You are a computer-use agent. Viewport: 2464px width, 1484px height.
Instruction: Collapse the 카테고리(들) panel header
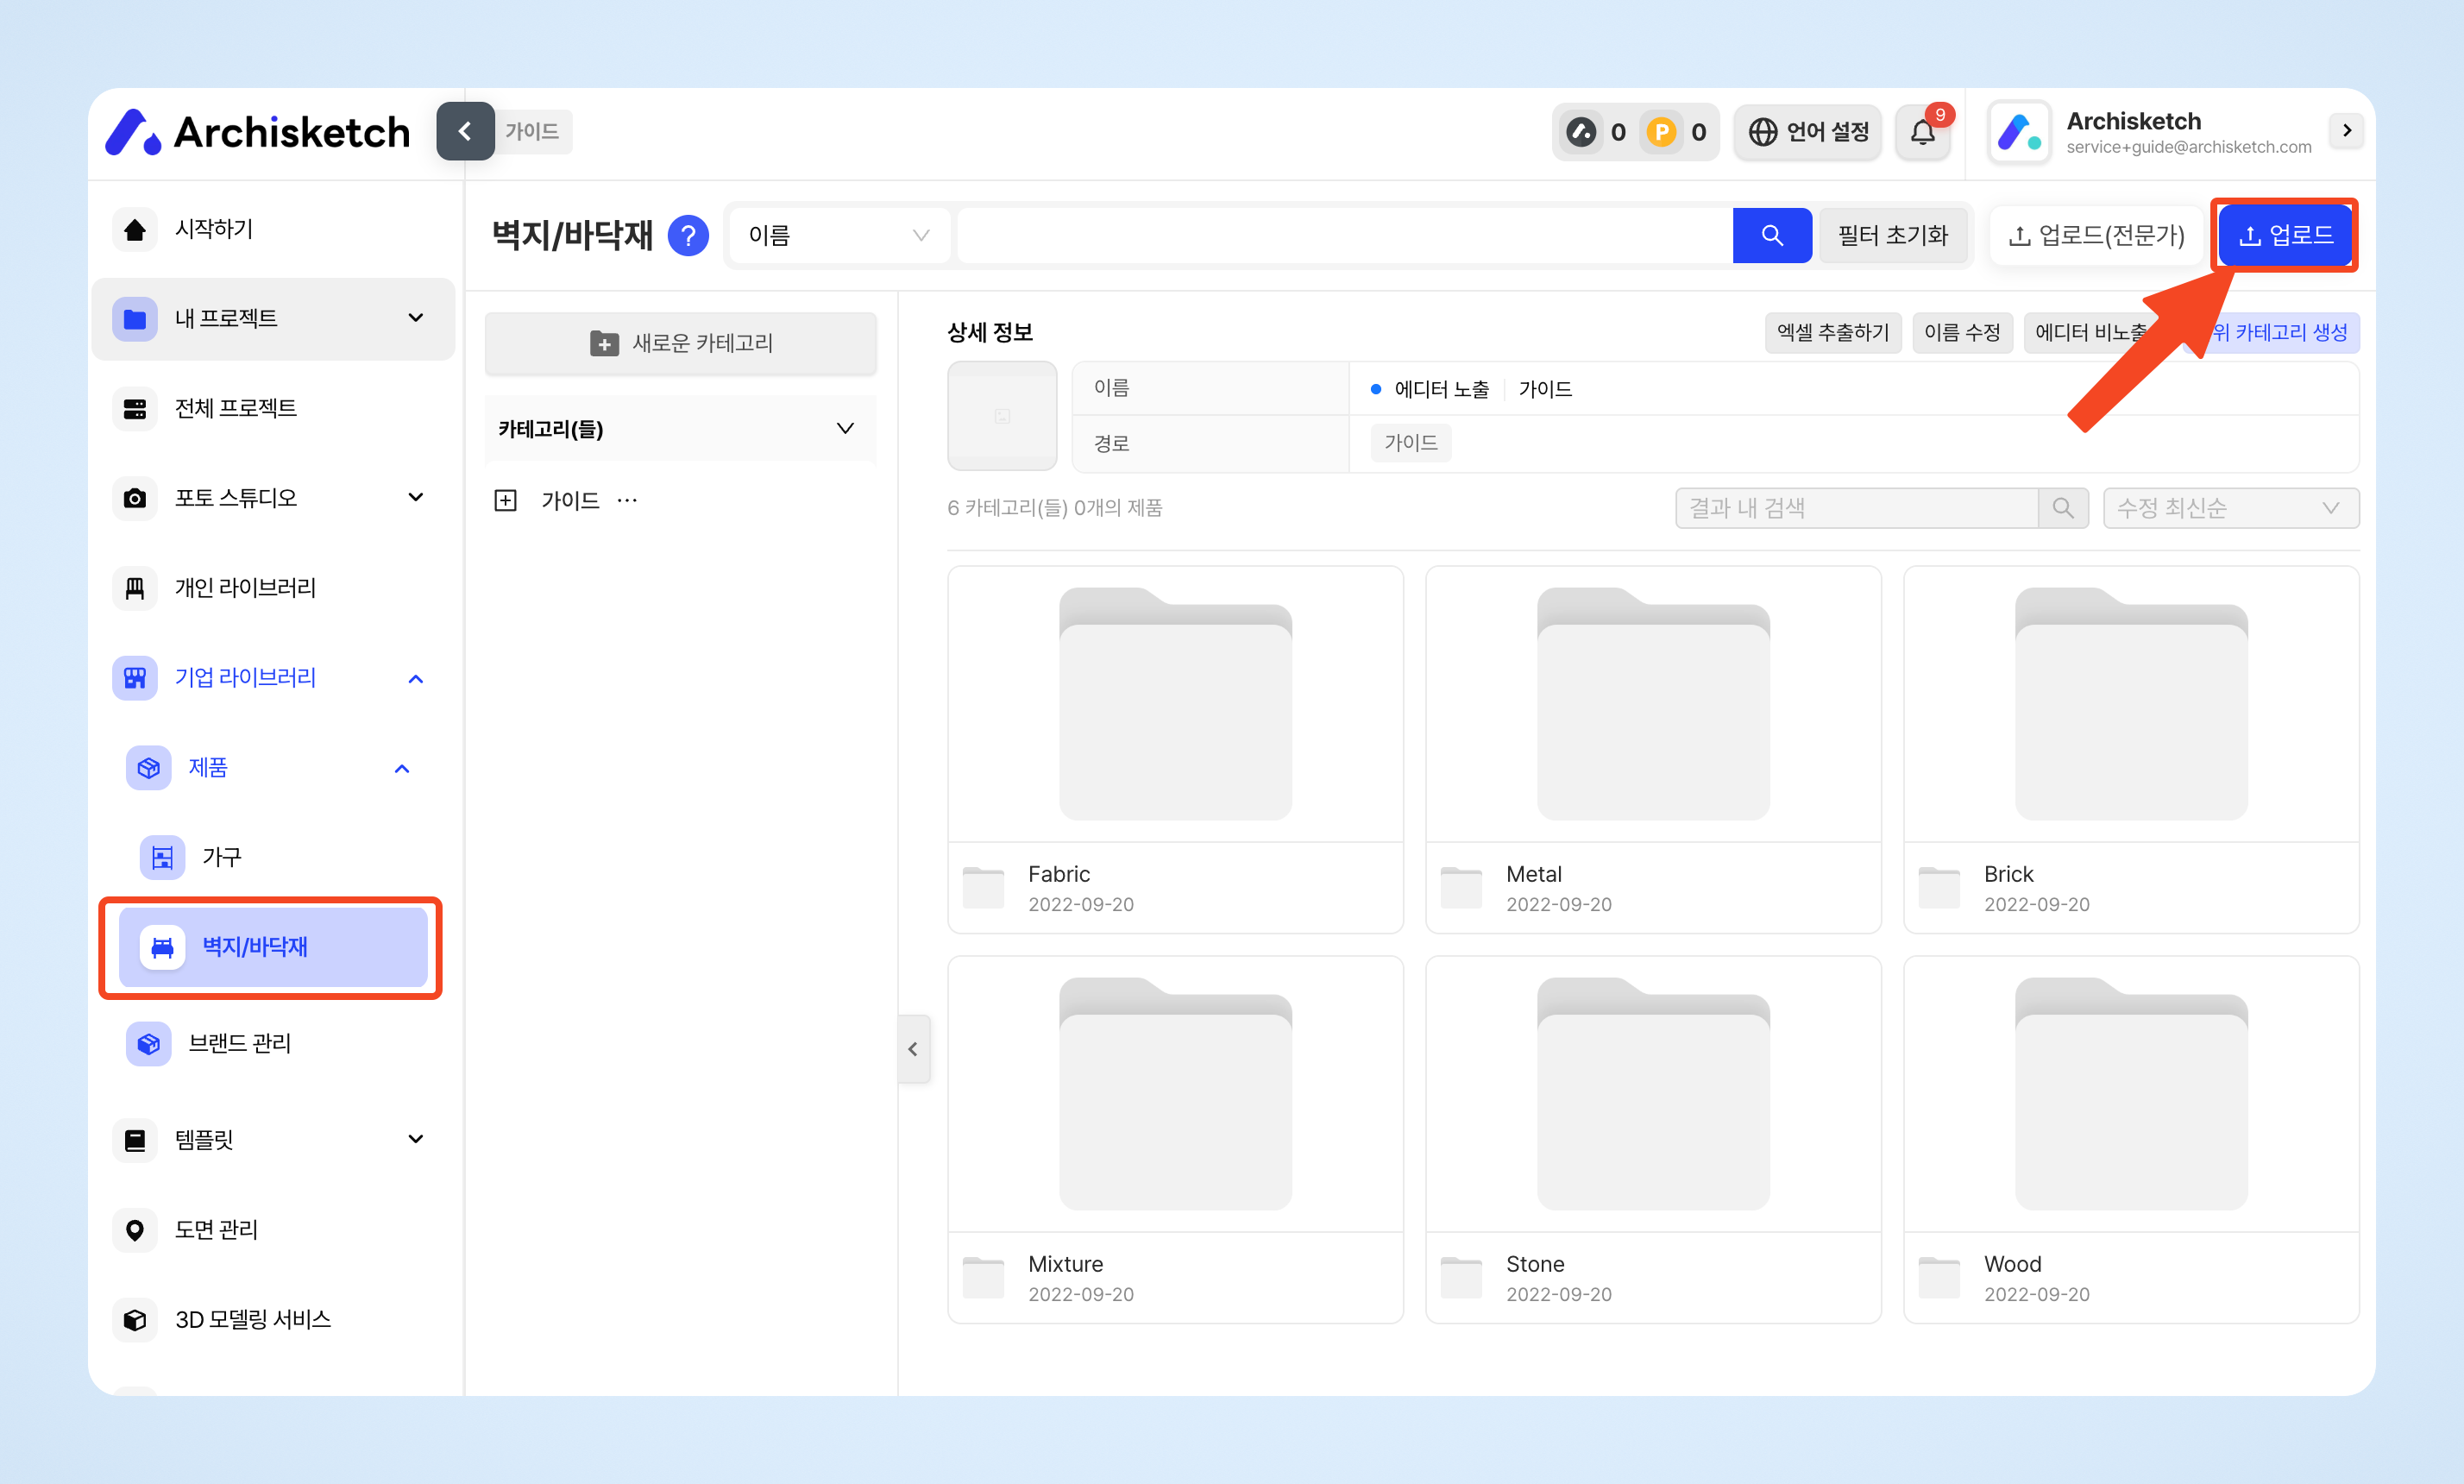coord(680,429)
